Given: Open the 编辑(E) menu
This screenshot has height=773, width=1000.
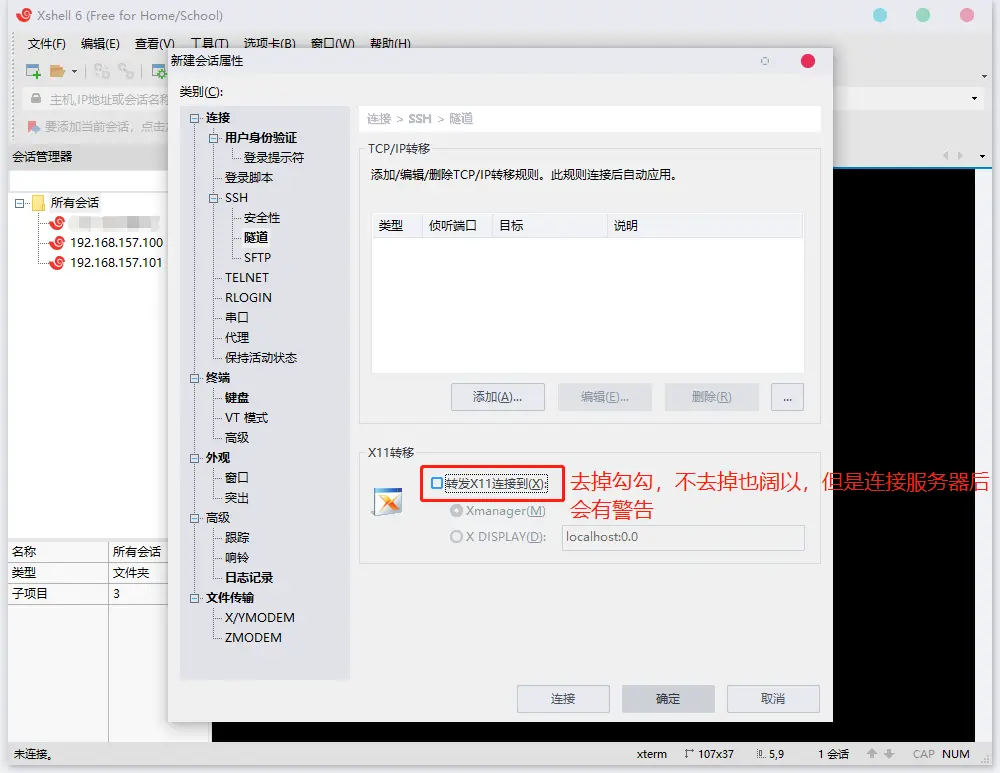Looking at the screenshot, I should point(100,43).
